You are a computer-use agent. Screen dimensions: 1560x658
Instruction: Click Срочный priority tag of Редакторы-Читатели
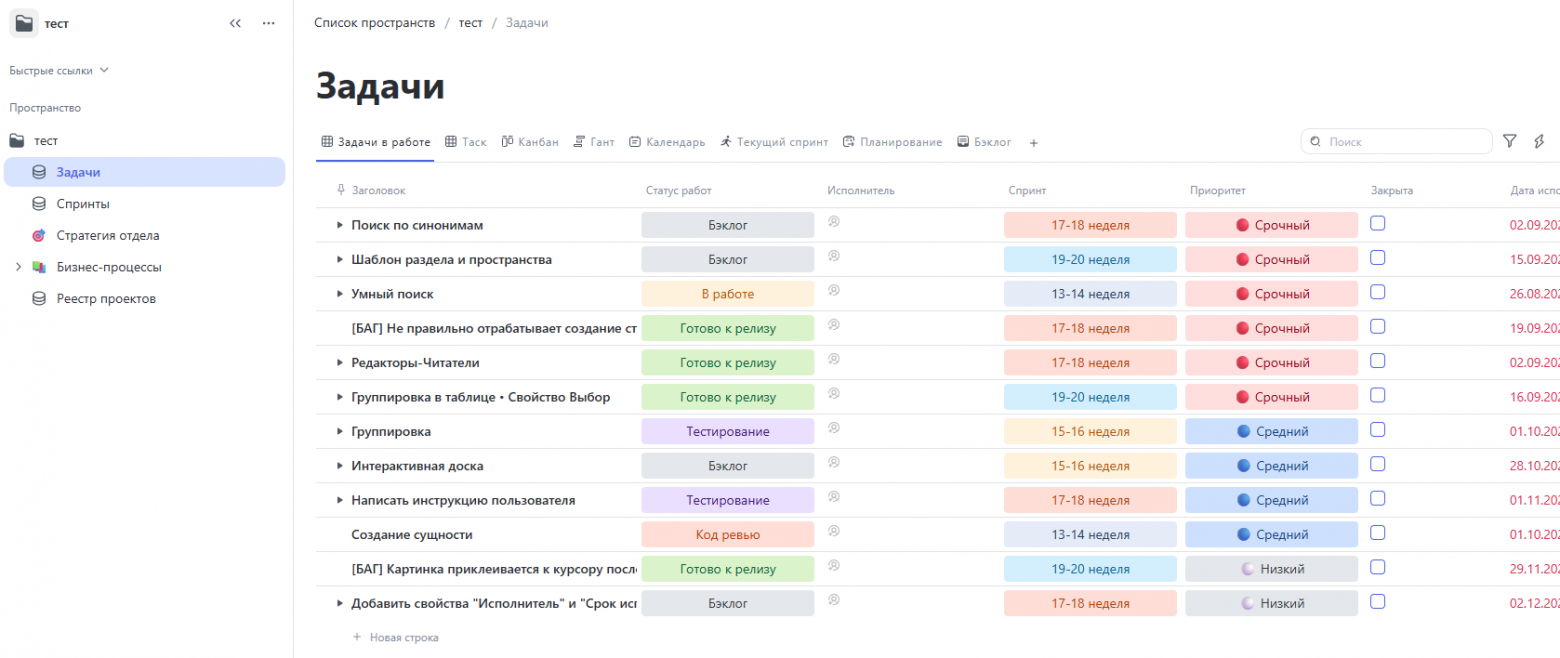(x=1271, y=363)
